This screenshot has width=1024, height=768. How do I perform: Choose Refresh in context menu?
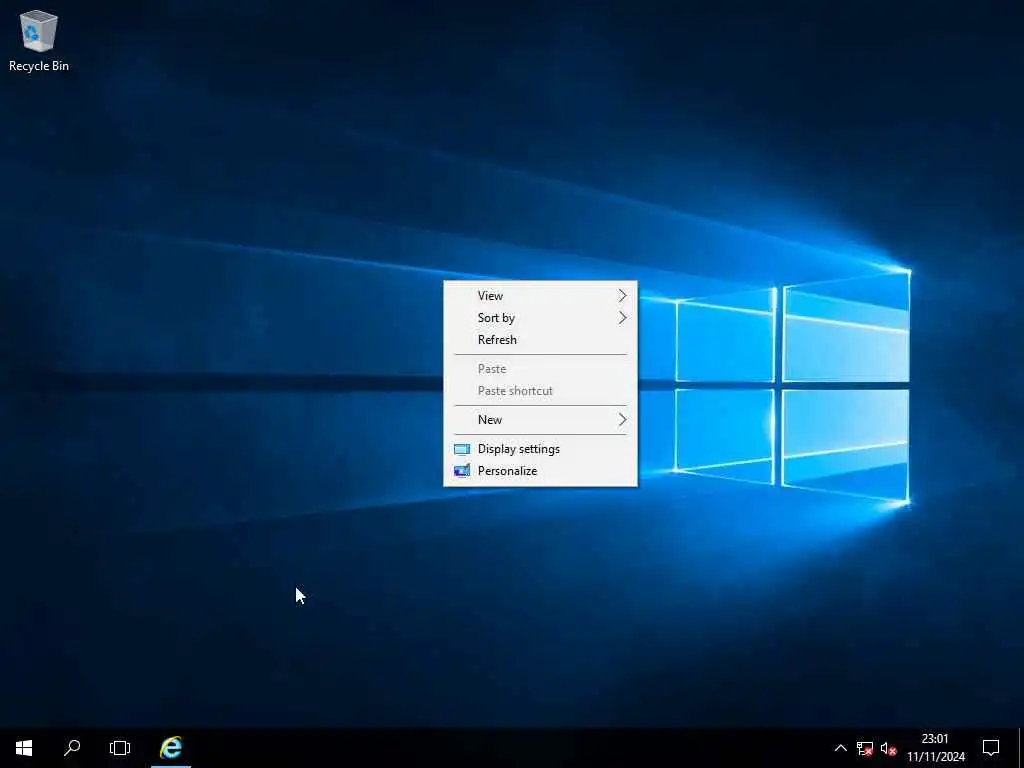(540, 340)
